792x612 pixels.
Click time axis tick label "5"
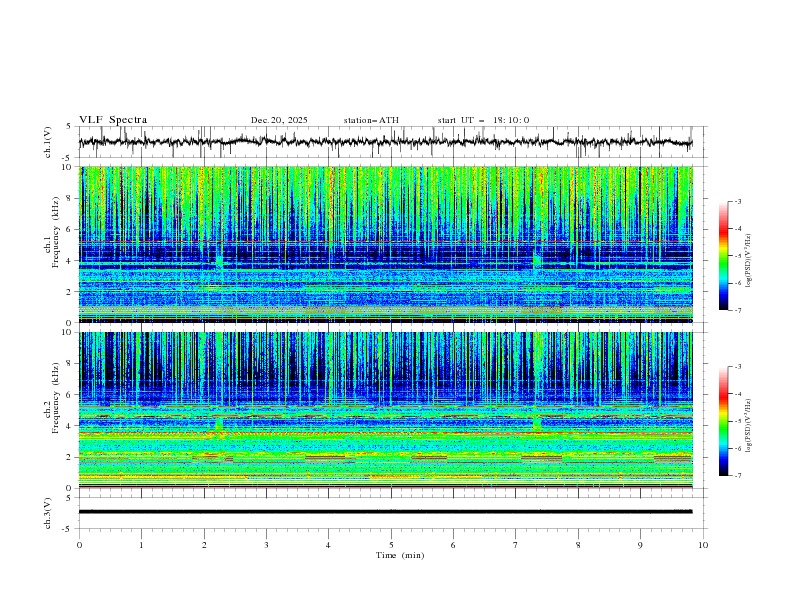click(x=391, y=545)
